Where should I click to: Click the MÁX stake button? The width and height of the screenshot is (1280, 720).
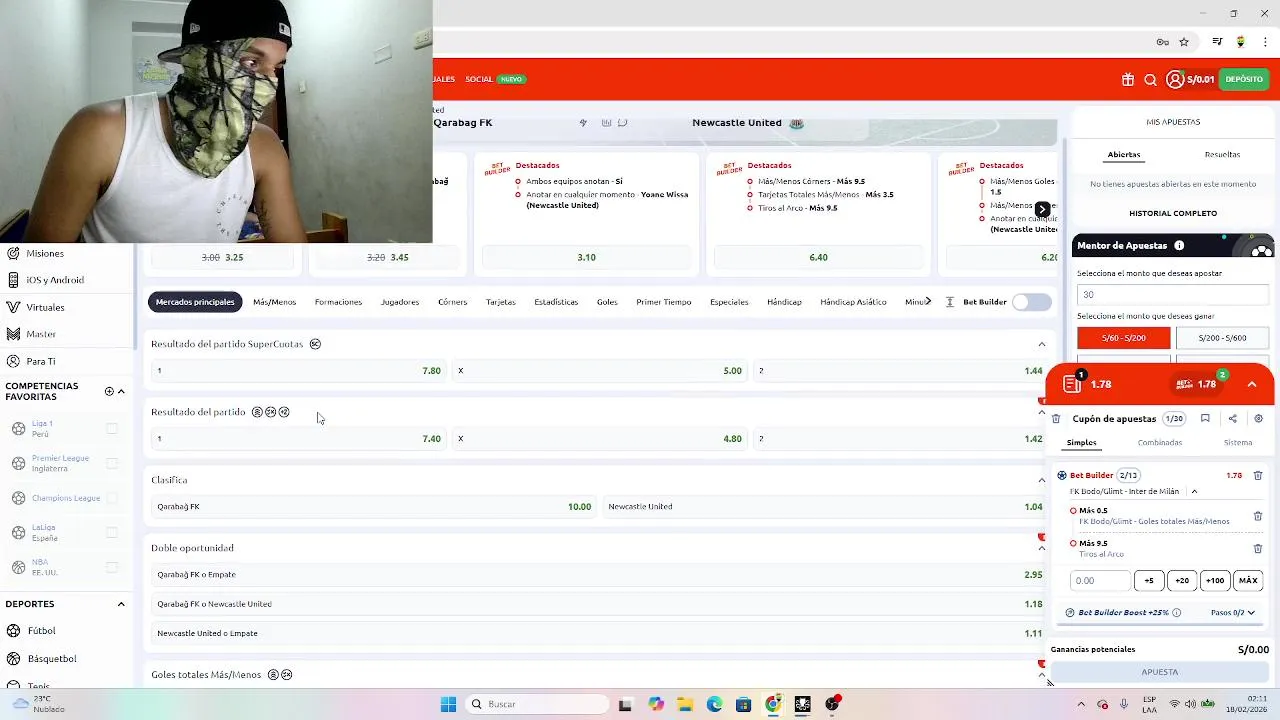coord(1248,581)
